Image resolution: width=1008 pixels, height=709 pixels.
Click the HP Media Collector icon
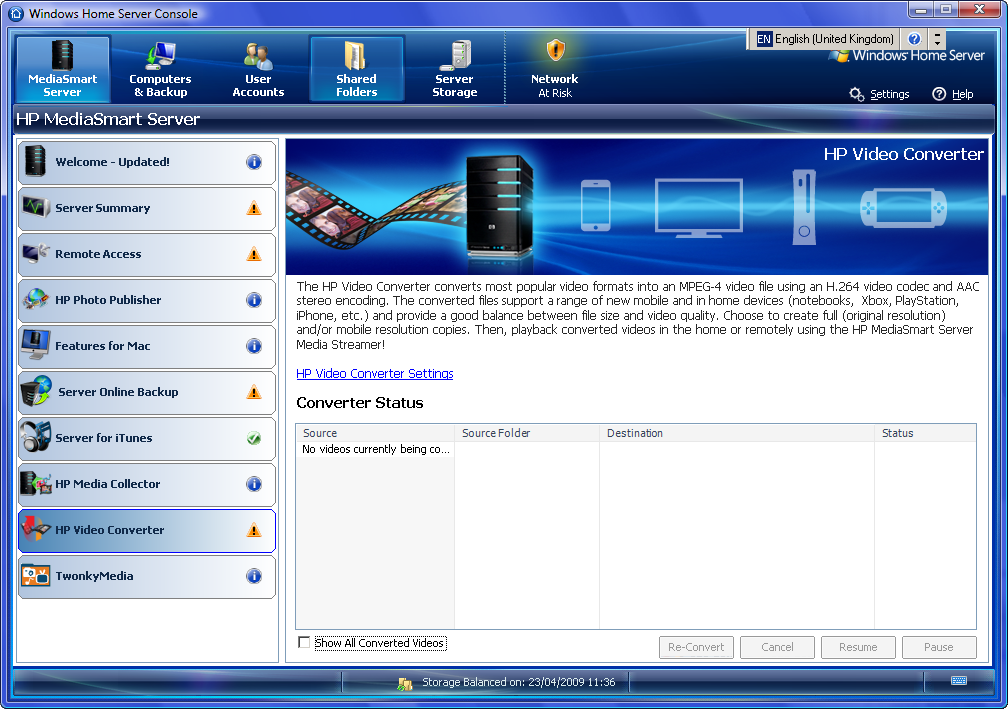click(36, 483)
